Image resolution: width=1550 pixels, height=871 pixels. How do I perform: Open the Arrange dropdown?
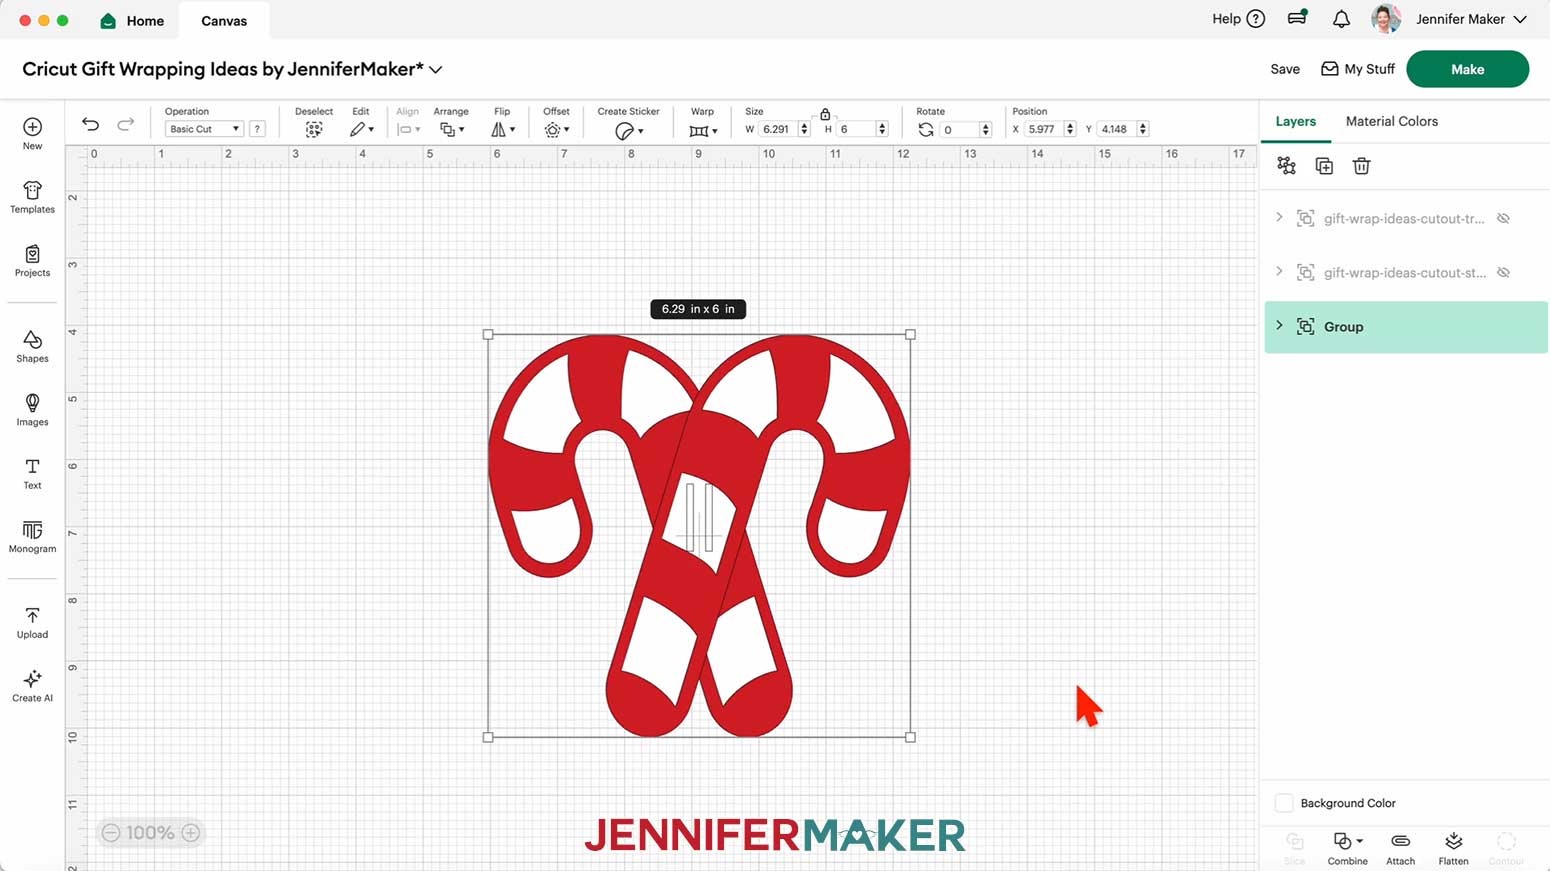452,130
